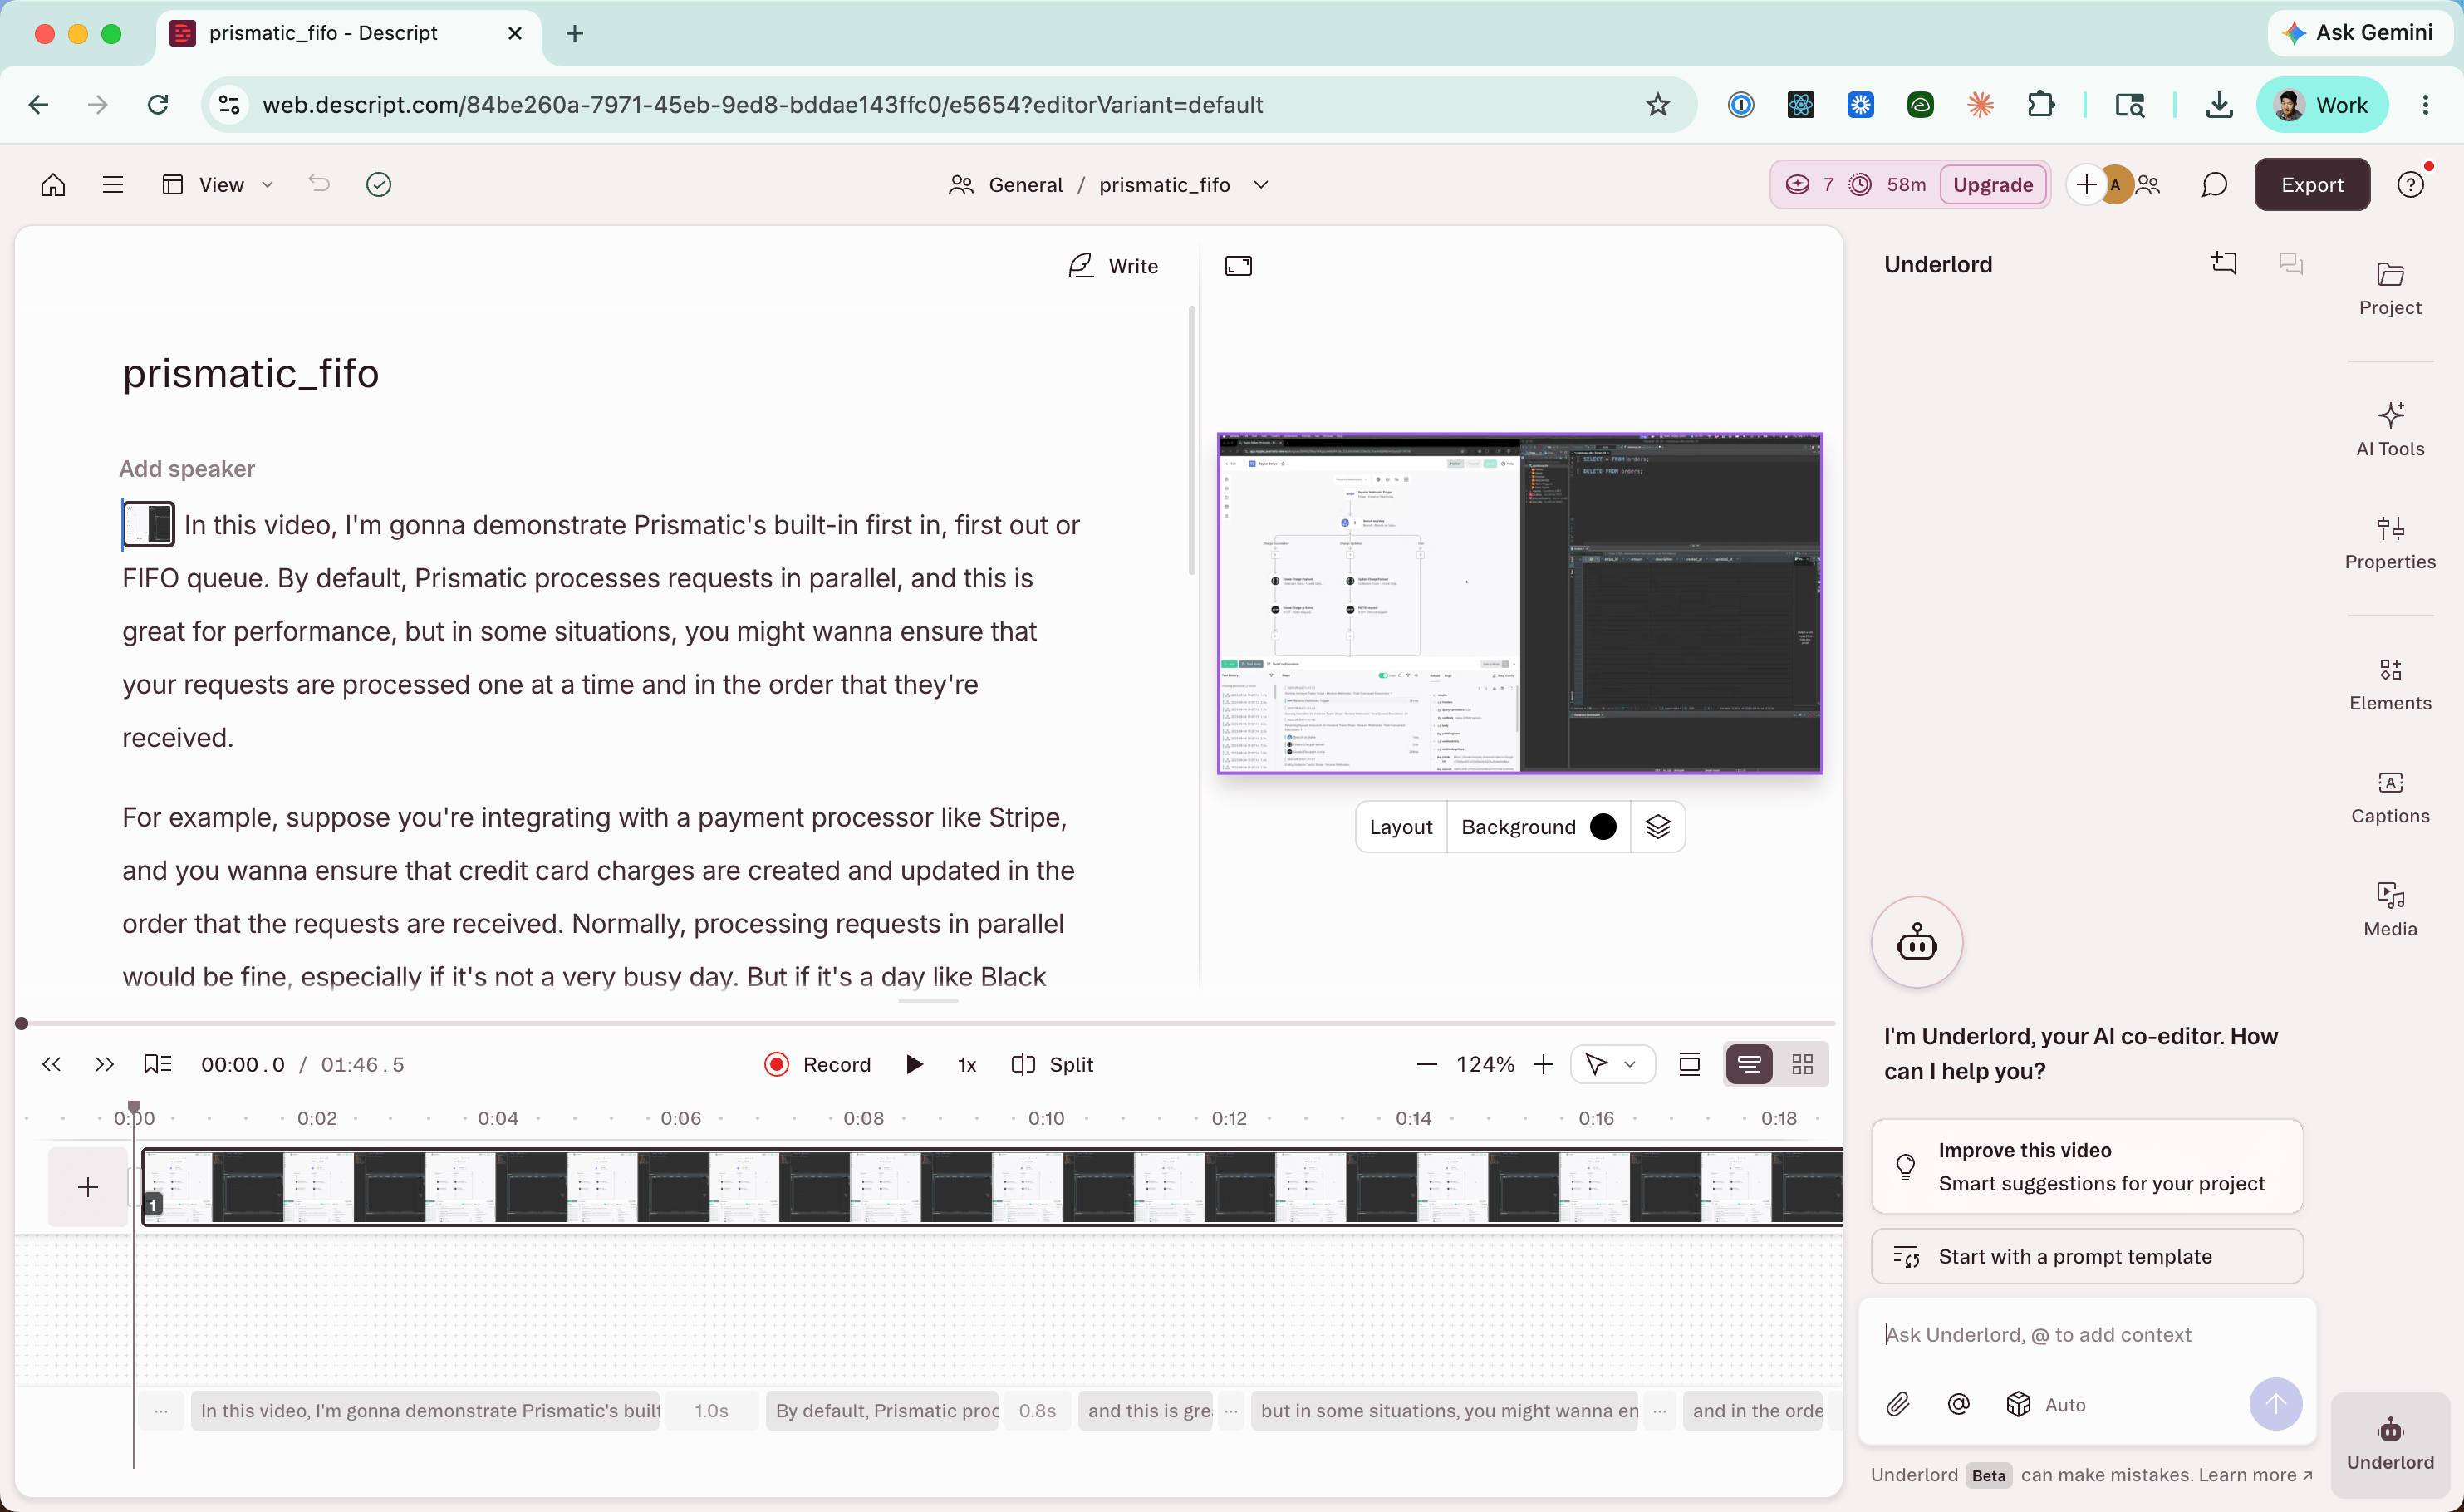
Task: Open the Captions panel
Action: (x=2390, y=797)
